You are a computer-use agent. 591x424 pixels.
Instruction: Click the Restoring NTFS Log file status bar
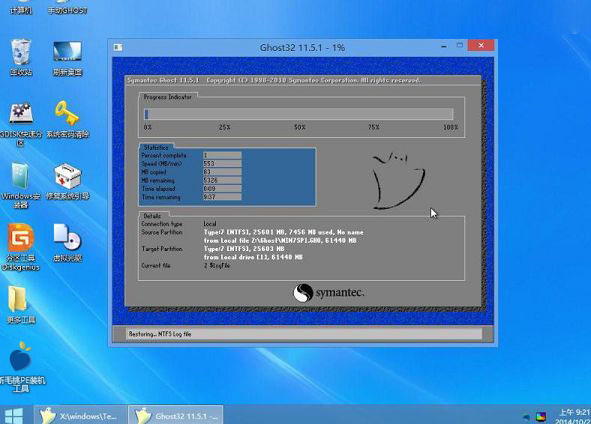click(x=304, y=334)
